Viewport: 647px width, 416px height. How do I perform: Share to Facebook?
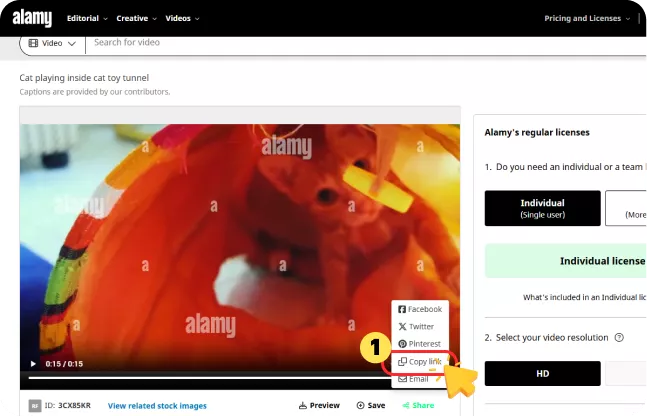420,309
